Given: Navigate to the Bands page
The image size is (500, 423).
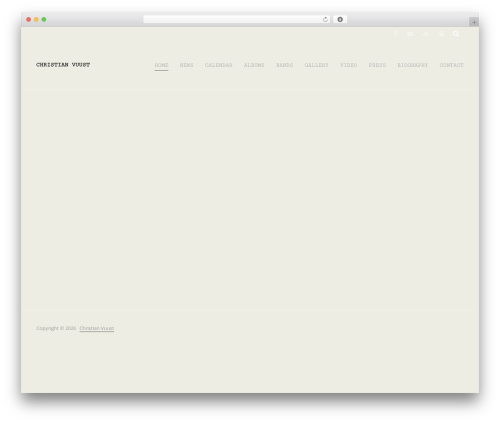Looking at the screenshot, I should (284, 65).
